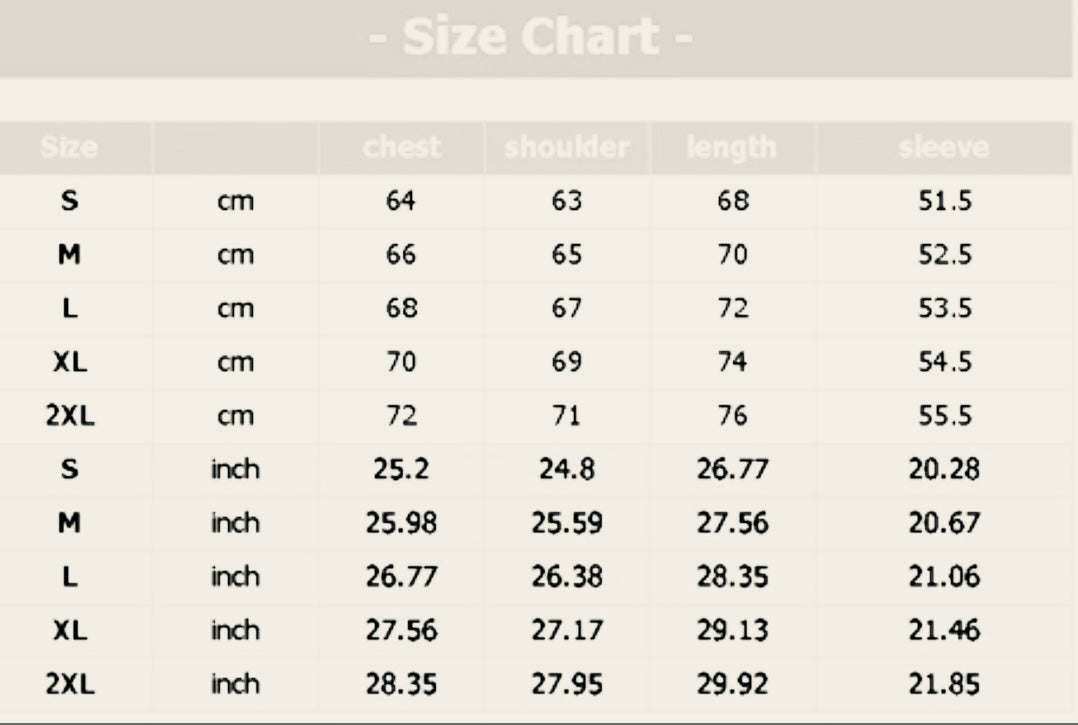Image resolution: width=1078 pixels, height=725 pixels.
Task: Select the cm unit label in the M row
Action: (x=235, y=255)
